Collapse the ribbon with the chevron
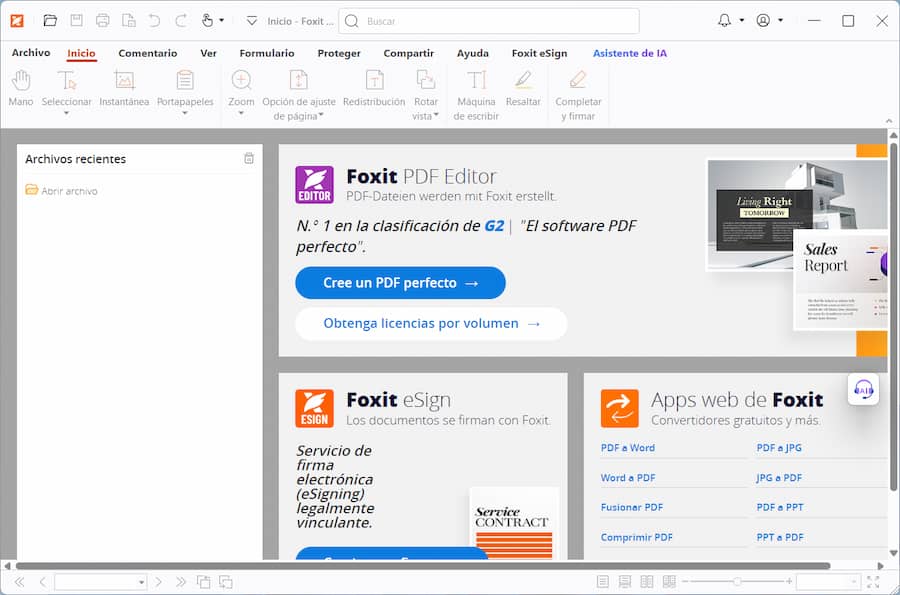Image resolution: width=900 pixels, height=595 pixels. (889, 121)
